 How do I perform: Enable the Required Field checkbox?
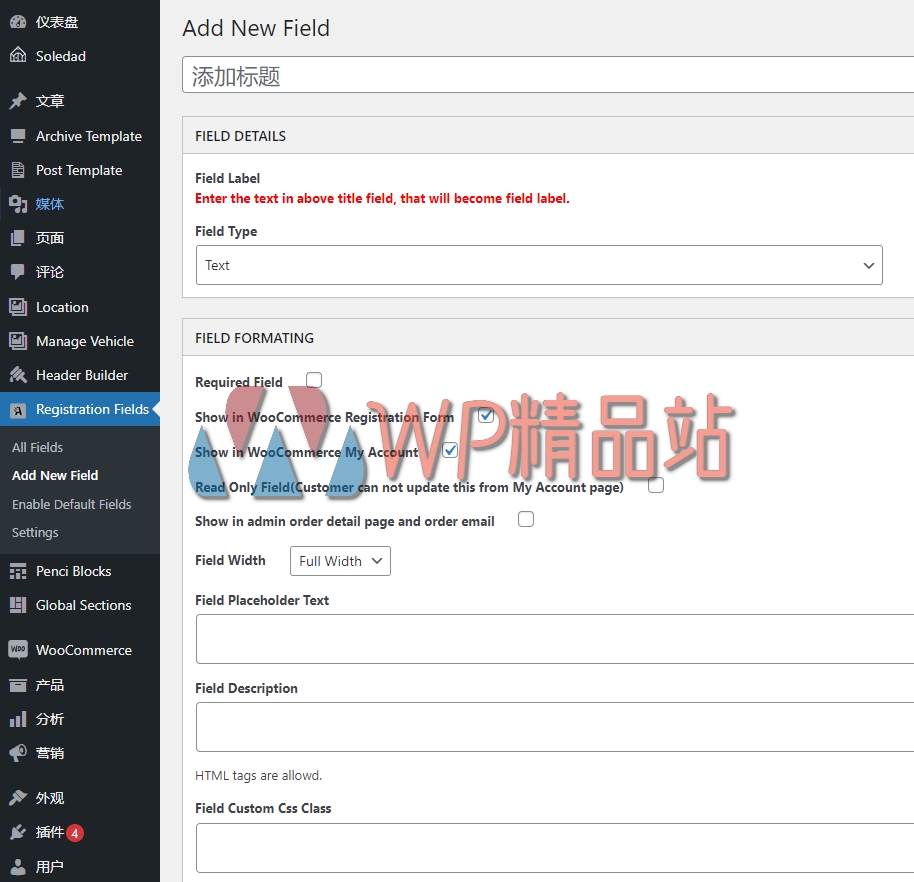click(x=313, y=380)
